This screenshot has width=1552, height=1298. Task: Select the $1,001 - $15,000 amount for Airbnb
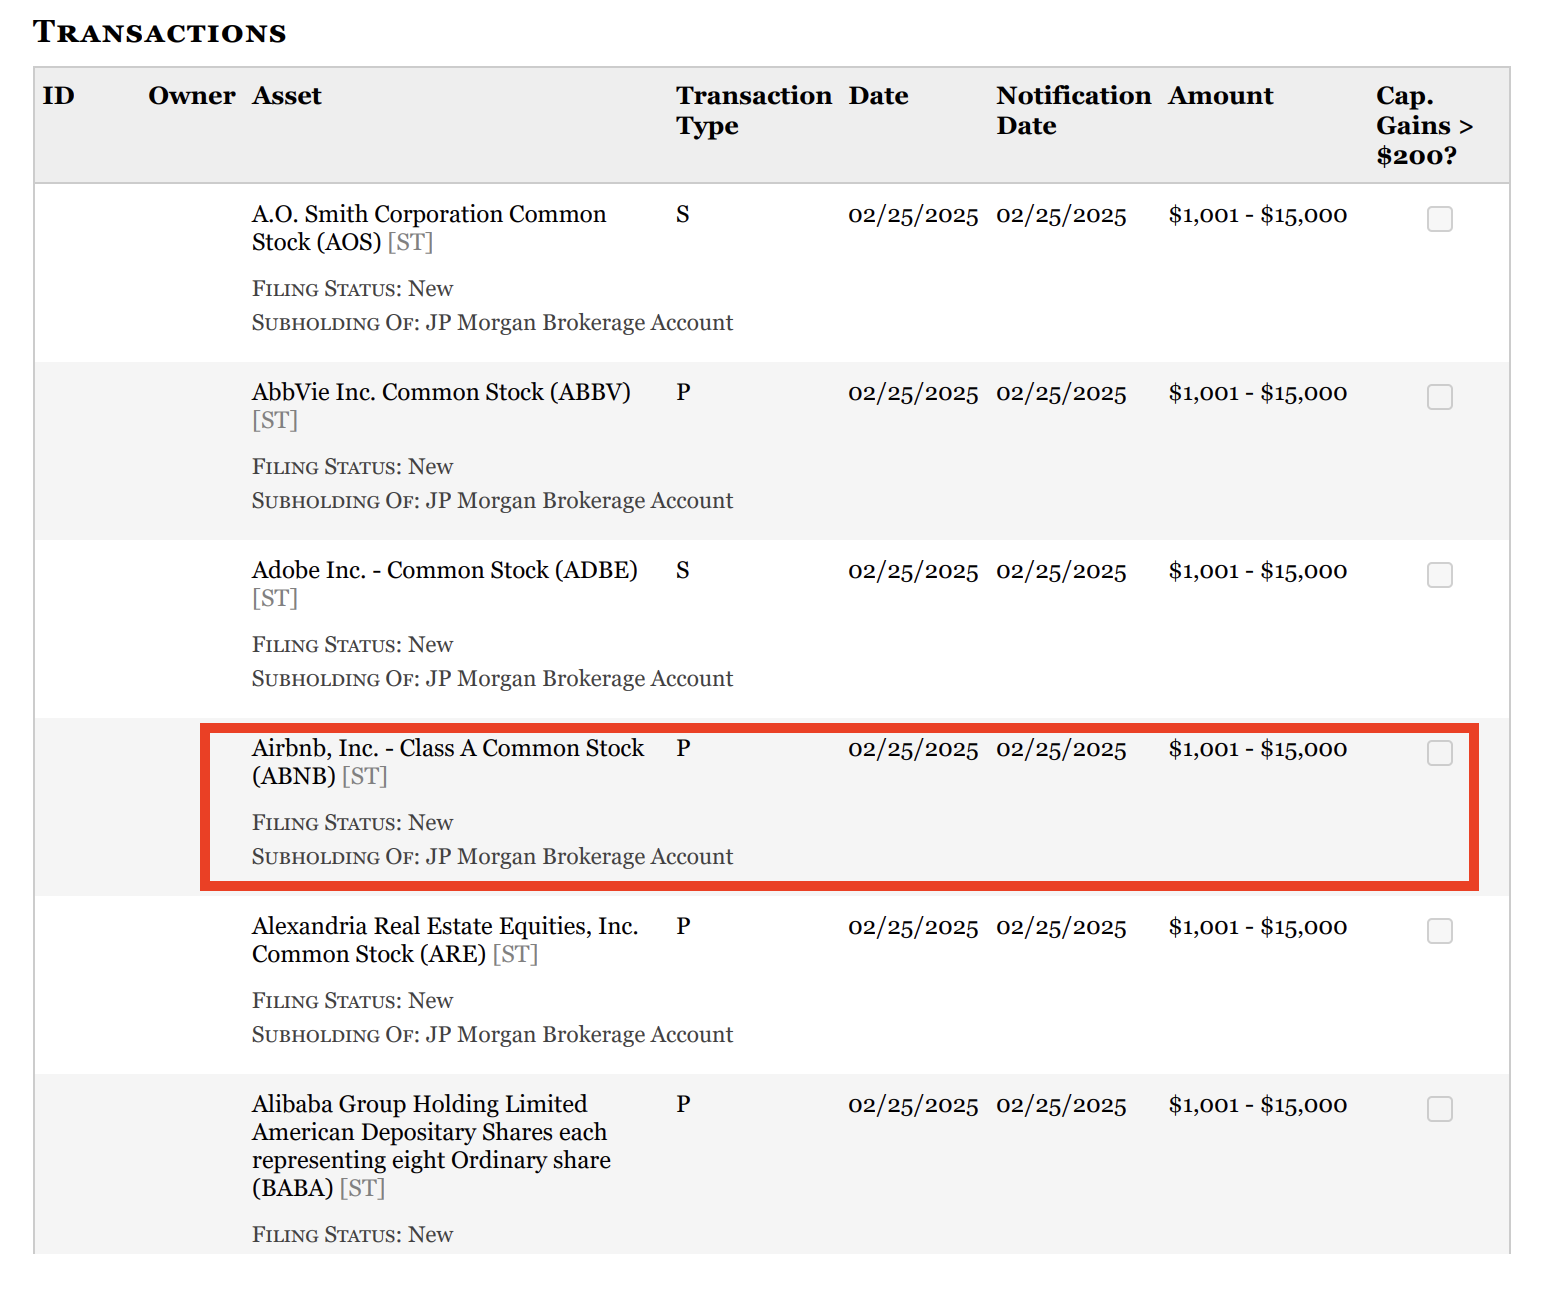pos(1258,750)
